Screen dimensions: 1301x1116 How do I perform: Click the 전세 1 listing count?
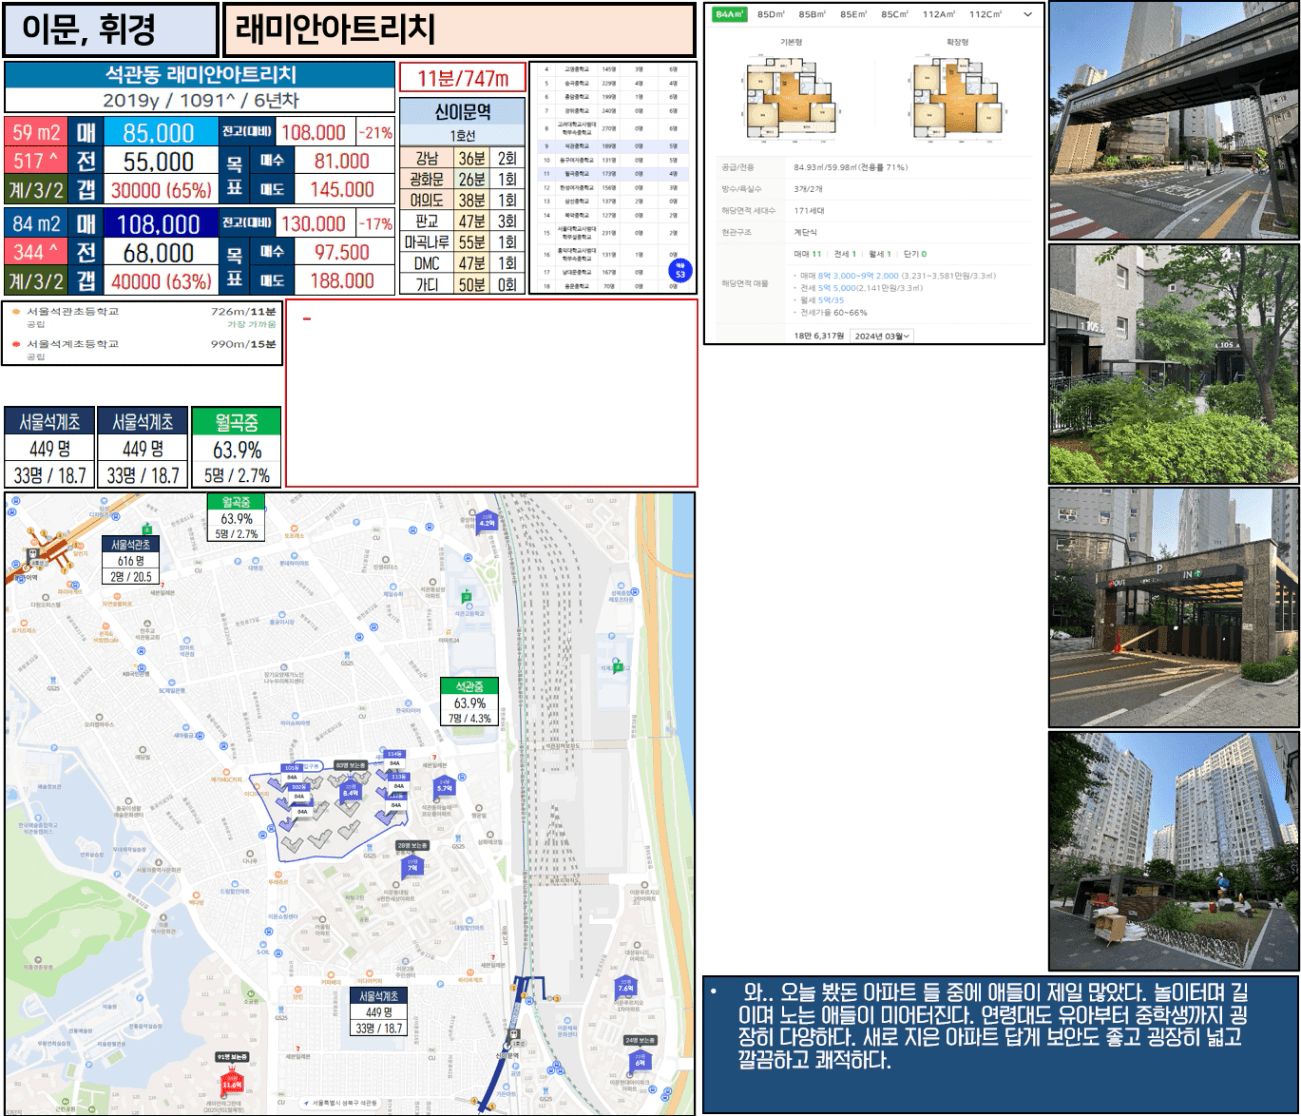(x=844, y=254)
